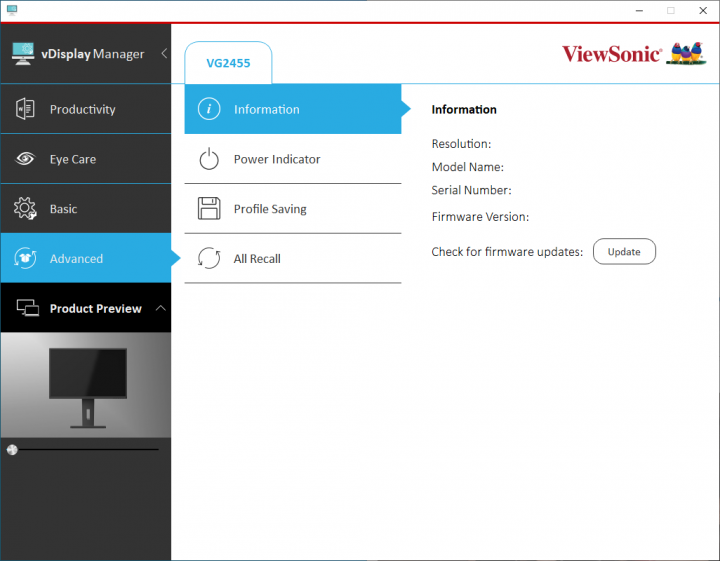Image resolution: width=720 pixels, height=561 pixels.
Task: Click the Information circle-i icon
Action: click(209, 109)
